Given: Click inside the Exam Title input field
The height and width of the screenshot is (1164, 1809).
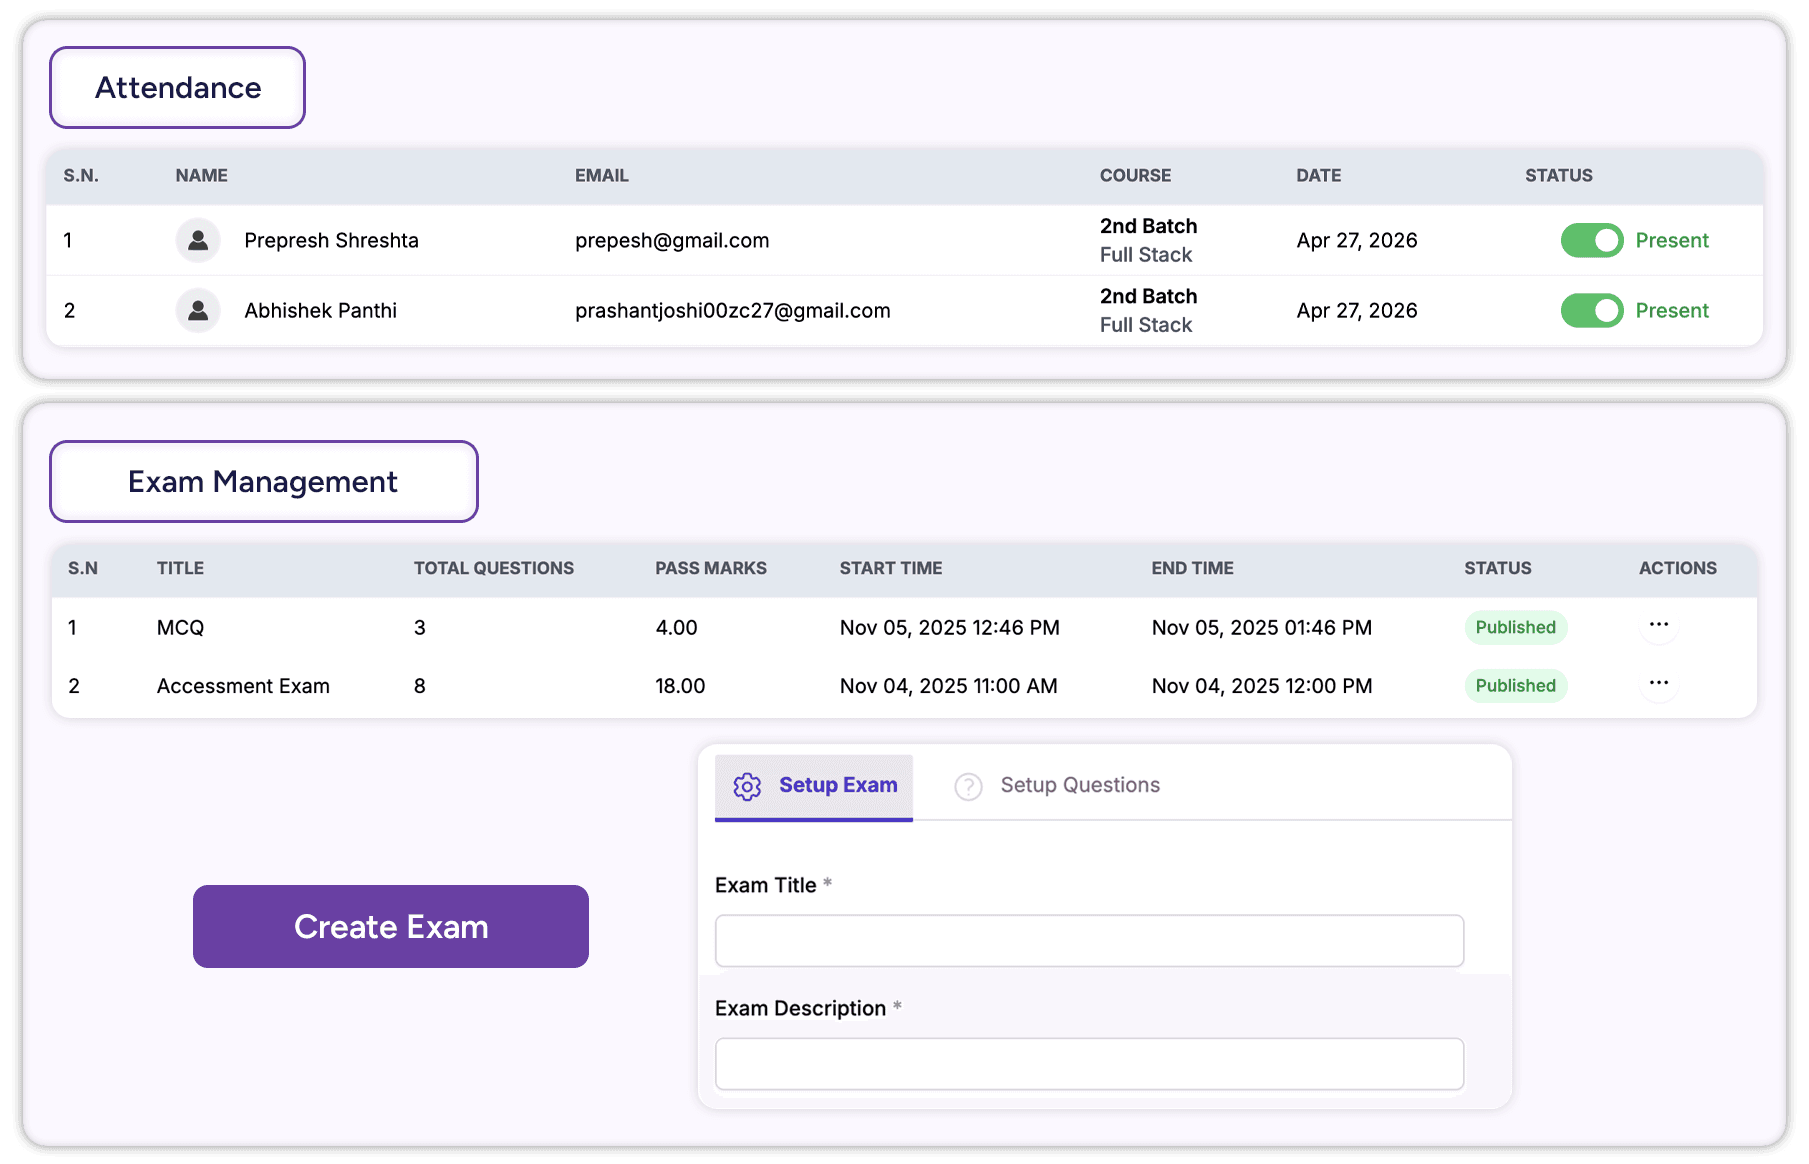Looking at the screenshot, I should 1088,940.
